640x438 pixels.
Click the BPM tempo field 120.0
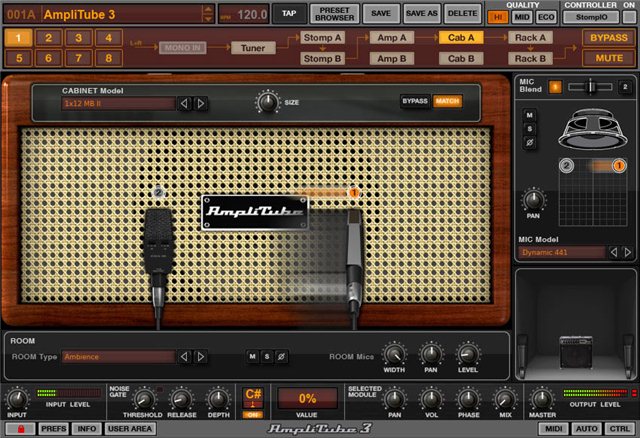coord(244,15)
